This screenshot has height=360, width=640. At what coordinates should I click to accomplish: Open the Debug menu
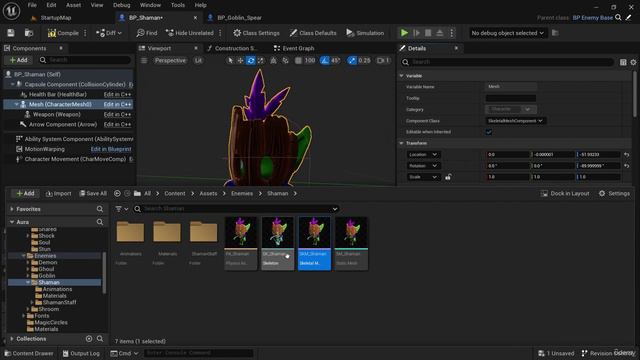coord(121,5)
